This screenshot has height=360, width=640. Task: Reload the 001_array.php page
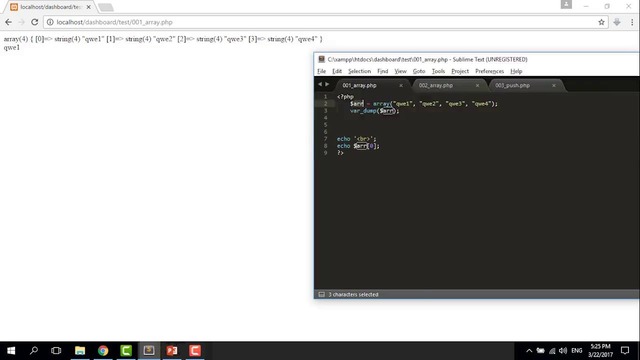tap(35, 22)
